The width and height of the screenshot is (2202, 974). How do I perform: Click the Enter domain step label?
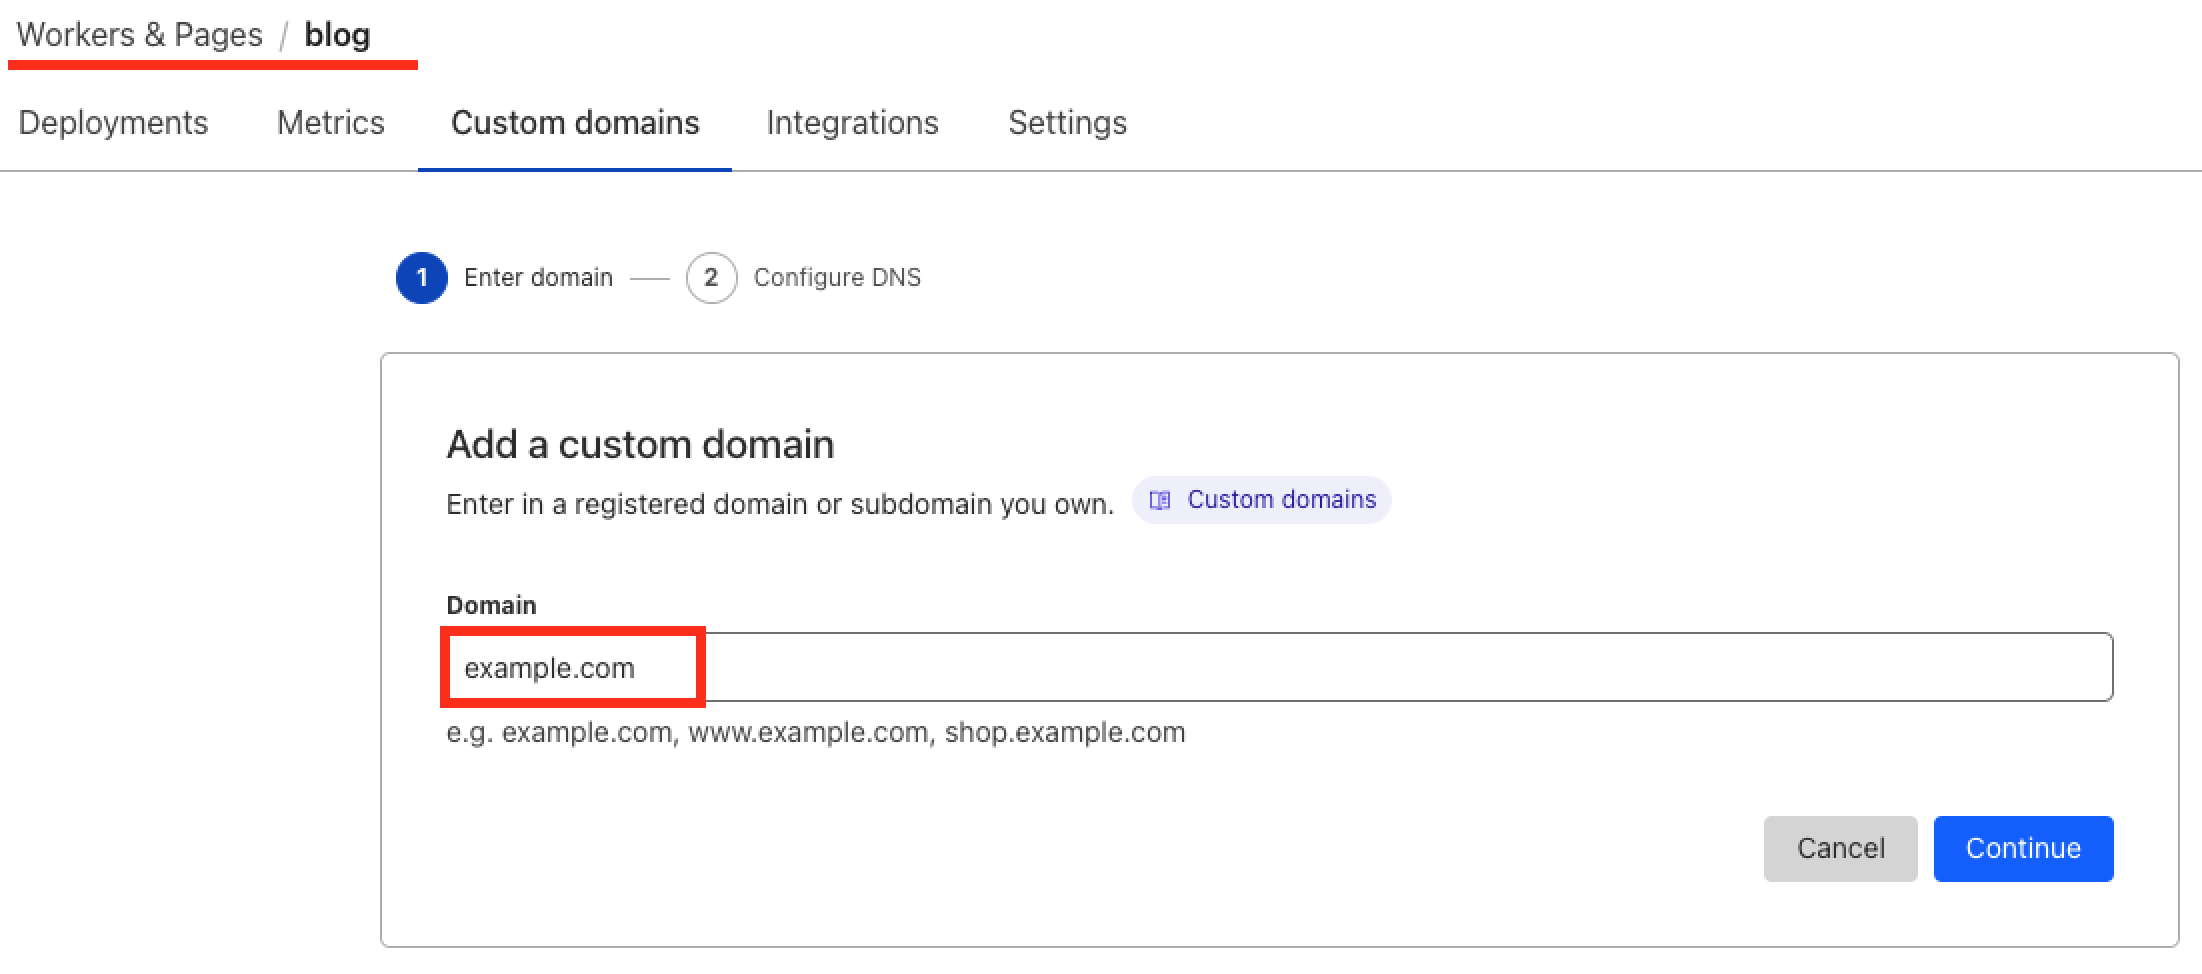538,277
